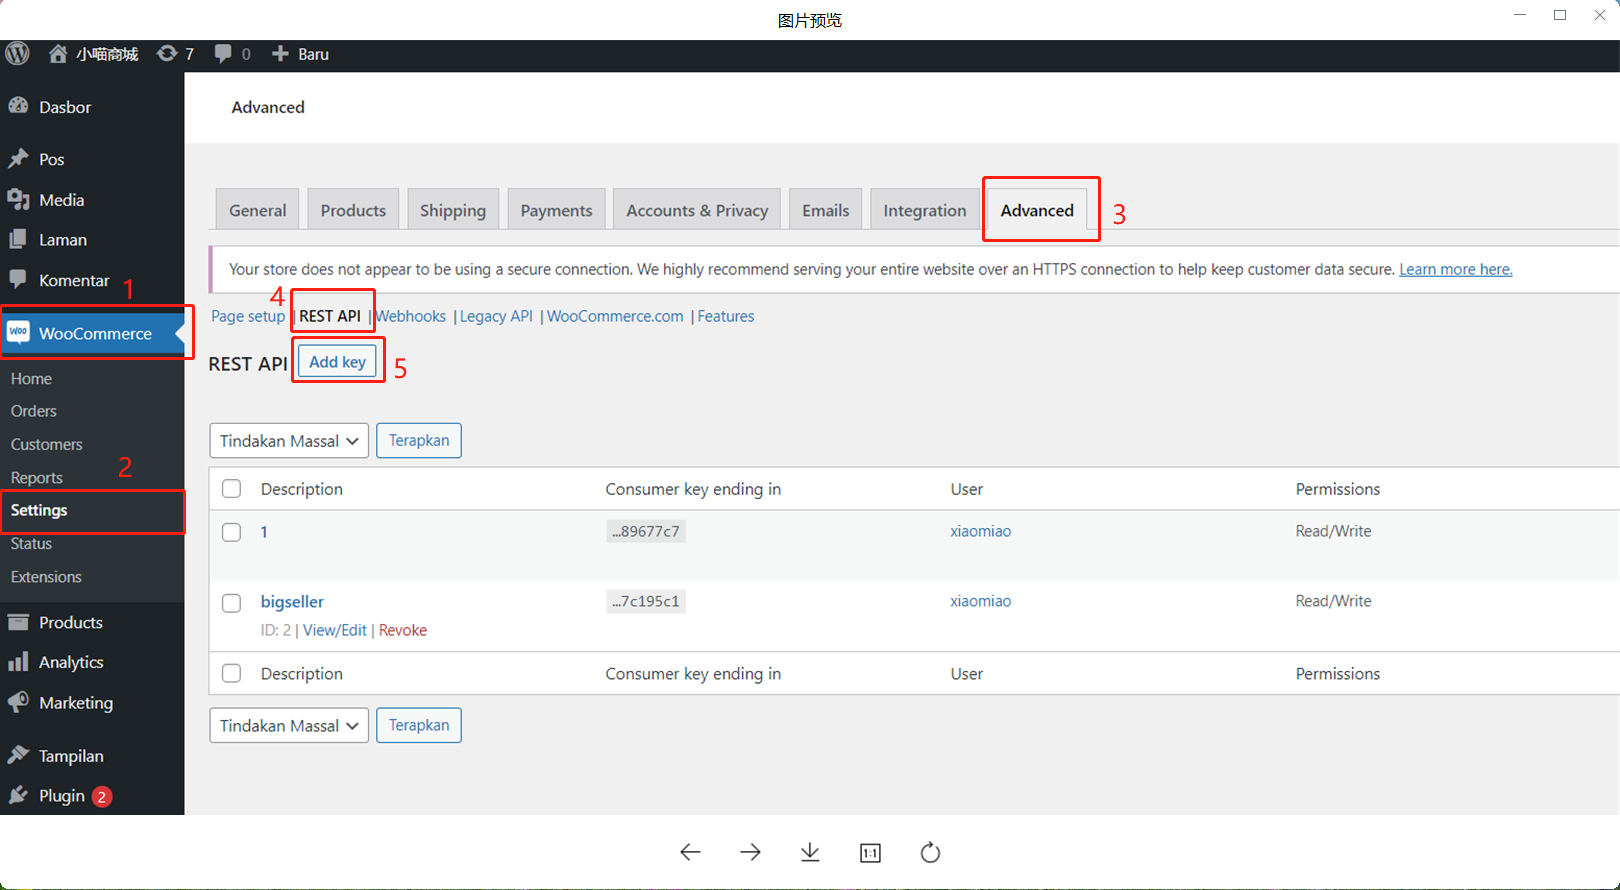Click the top Terapkan button
The image size is (1620, 890).
(419, 441)
